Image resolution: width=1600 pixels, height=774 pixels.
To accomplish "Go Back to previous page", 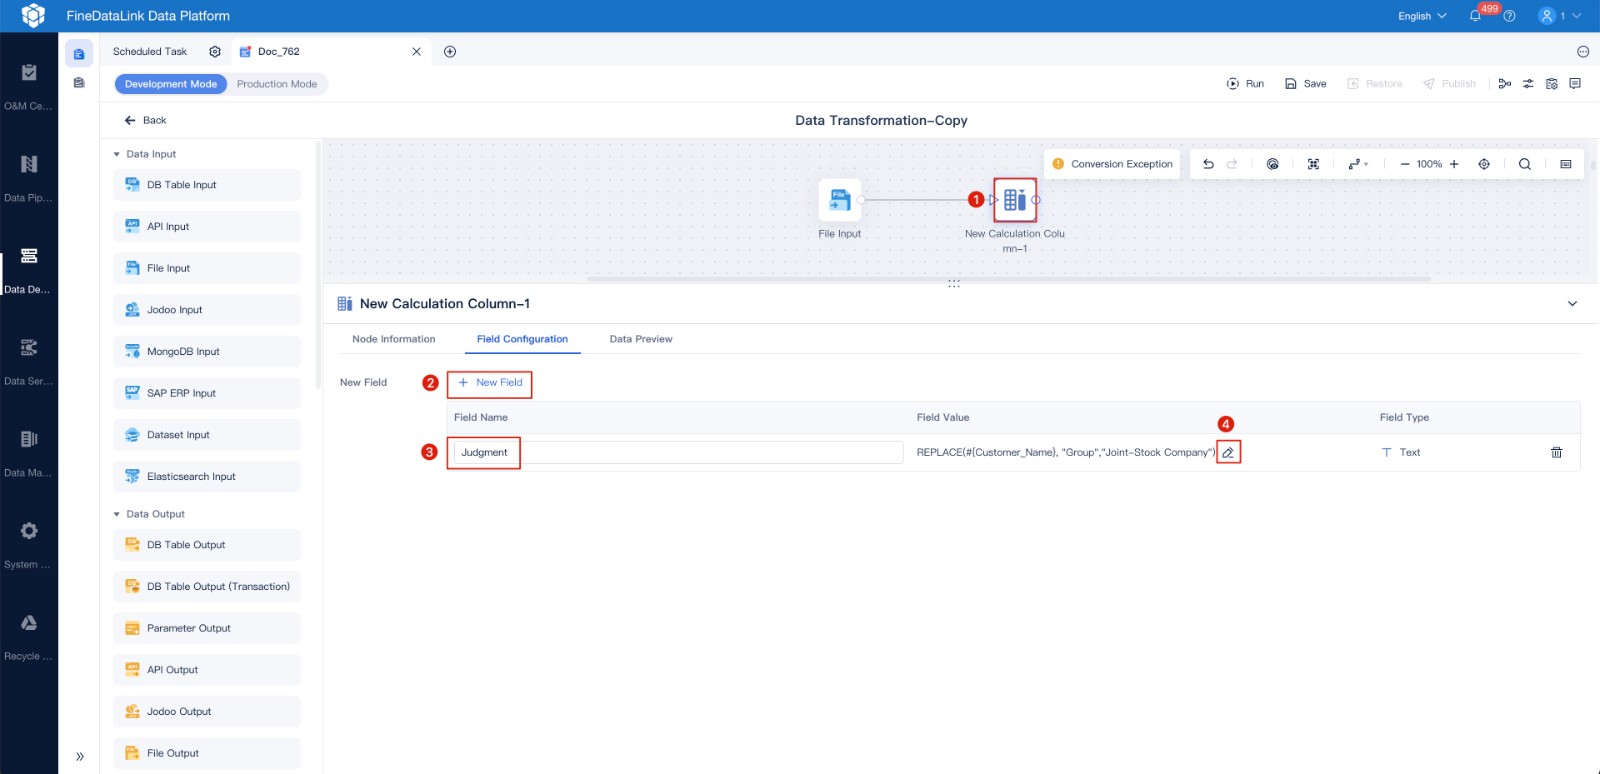I will (145, 120).
